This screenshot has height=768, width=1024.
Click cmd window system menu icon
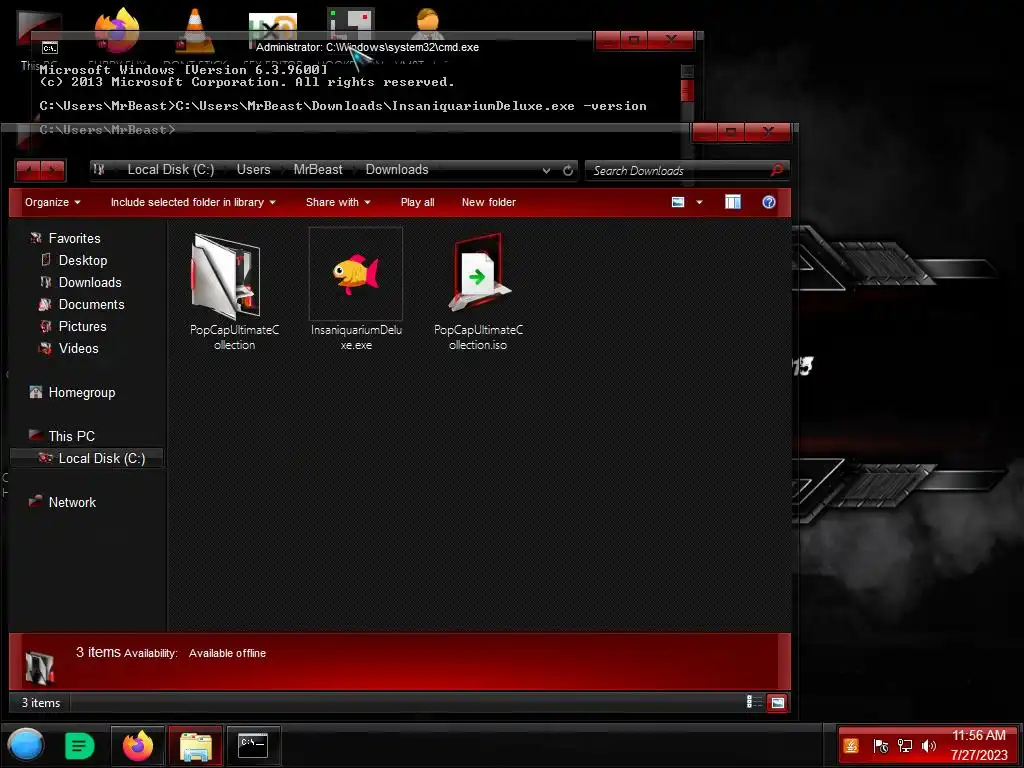(50, 48)
